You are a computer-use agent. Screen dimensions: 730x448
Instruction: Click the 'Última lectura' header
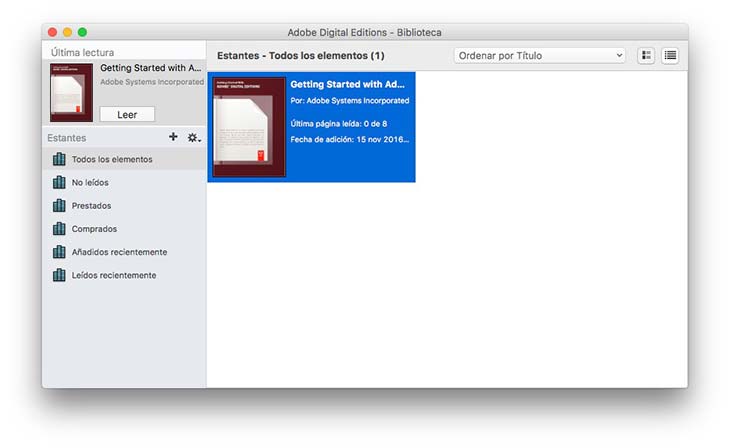82,53
